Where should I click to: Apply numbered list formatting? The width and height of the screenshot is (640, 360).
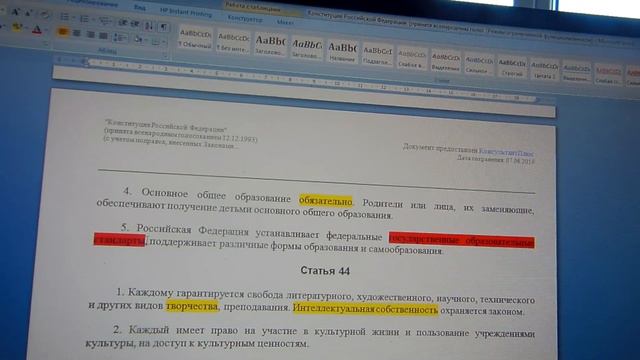pos(84,19)
